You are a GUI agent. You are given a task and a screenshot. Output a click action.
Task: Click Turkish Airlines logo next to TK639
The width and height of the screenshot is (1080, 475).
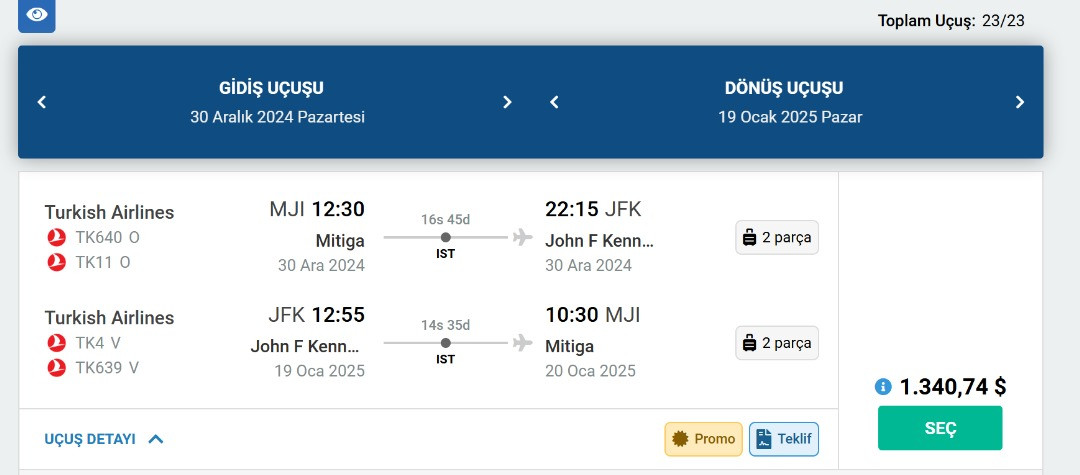57,368
